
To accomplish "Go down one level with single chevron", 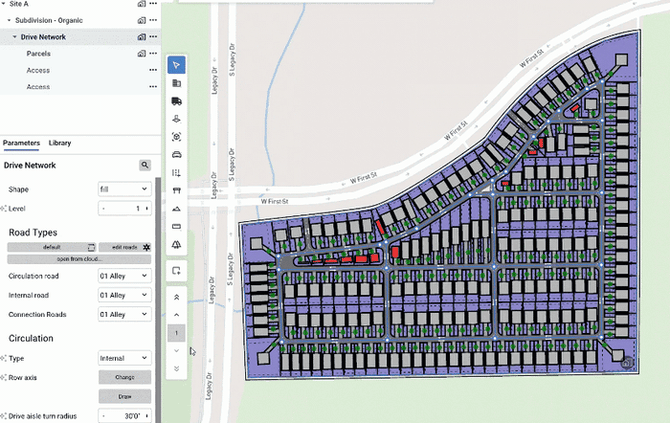I will coord(176,350).
